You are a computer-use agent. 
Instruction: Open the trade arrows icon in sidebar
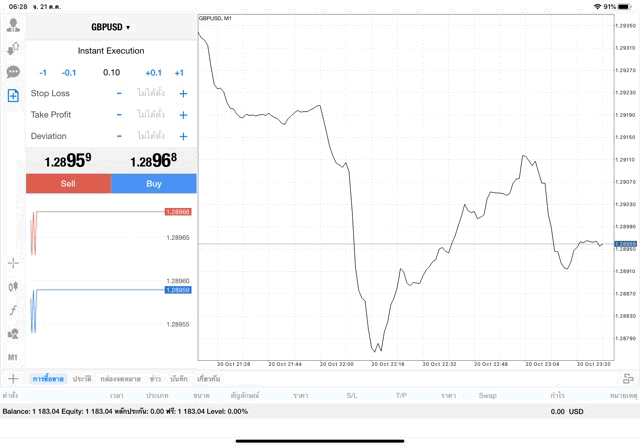(13, 48)
